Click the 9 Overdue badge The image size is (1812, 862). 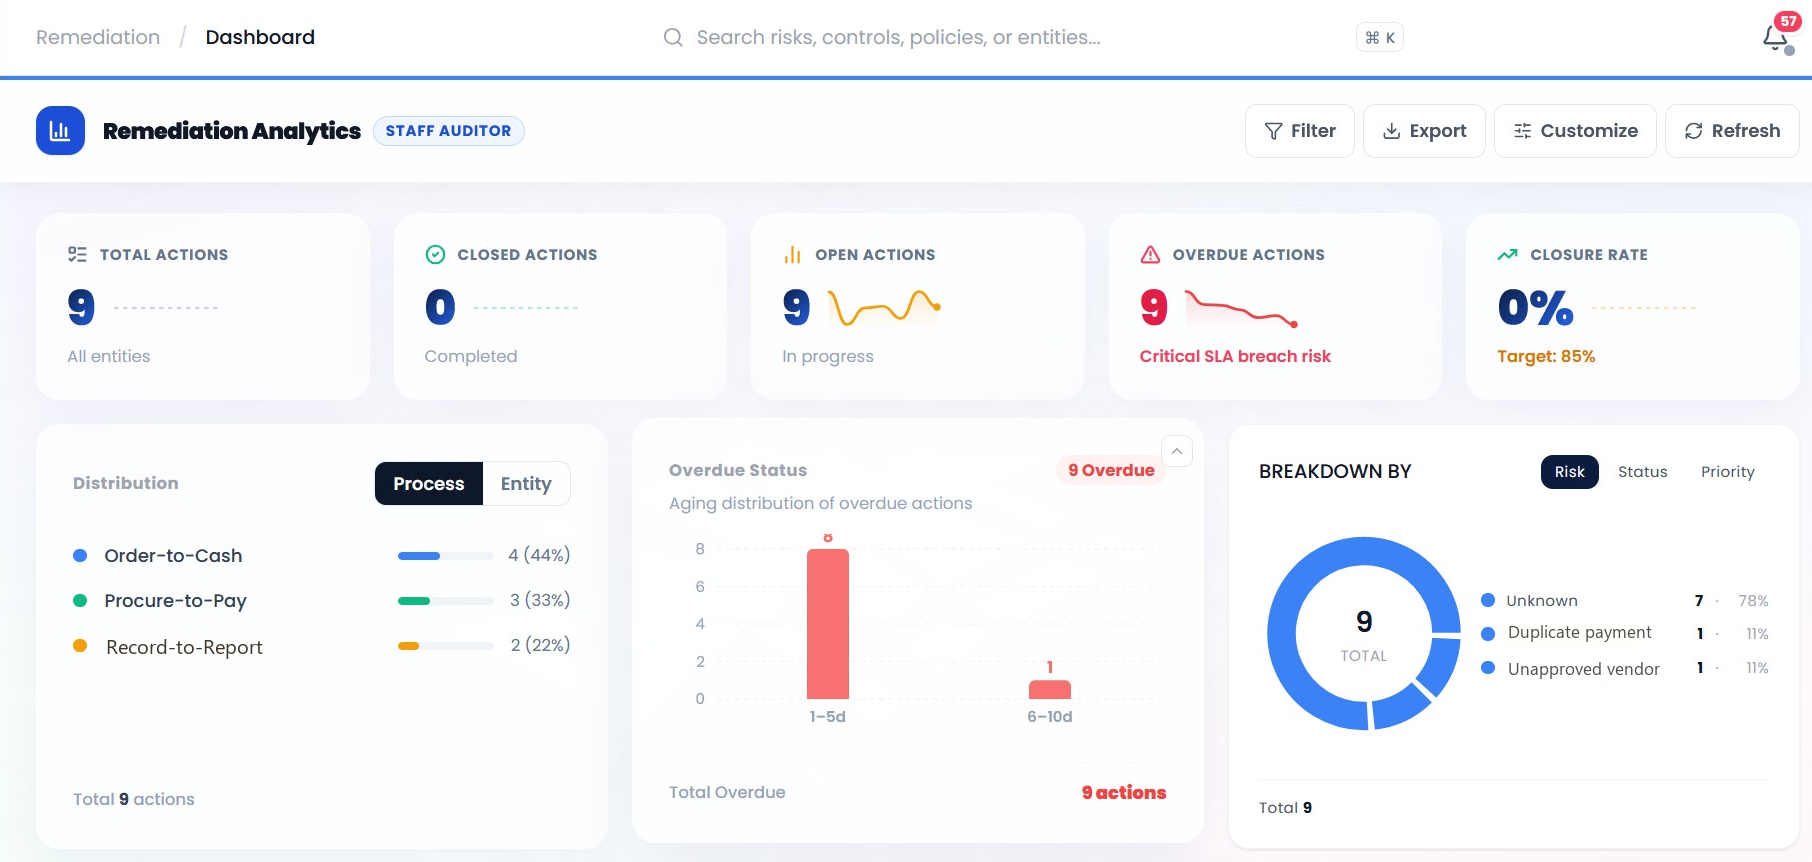[1111, 470]
